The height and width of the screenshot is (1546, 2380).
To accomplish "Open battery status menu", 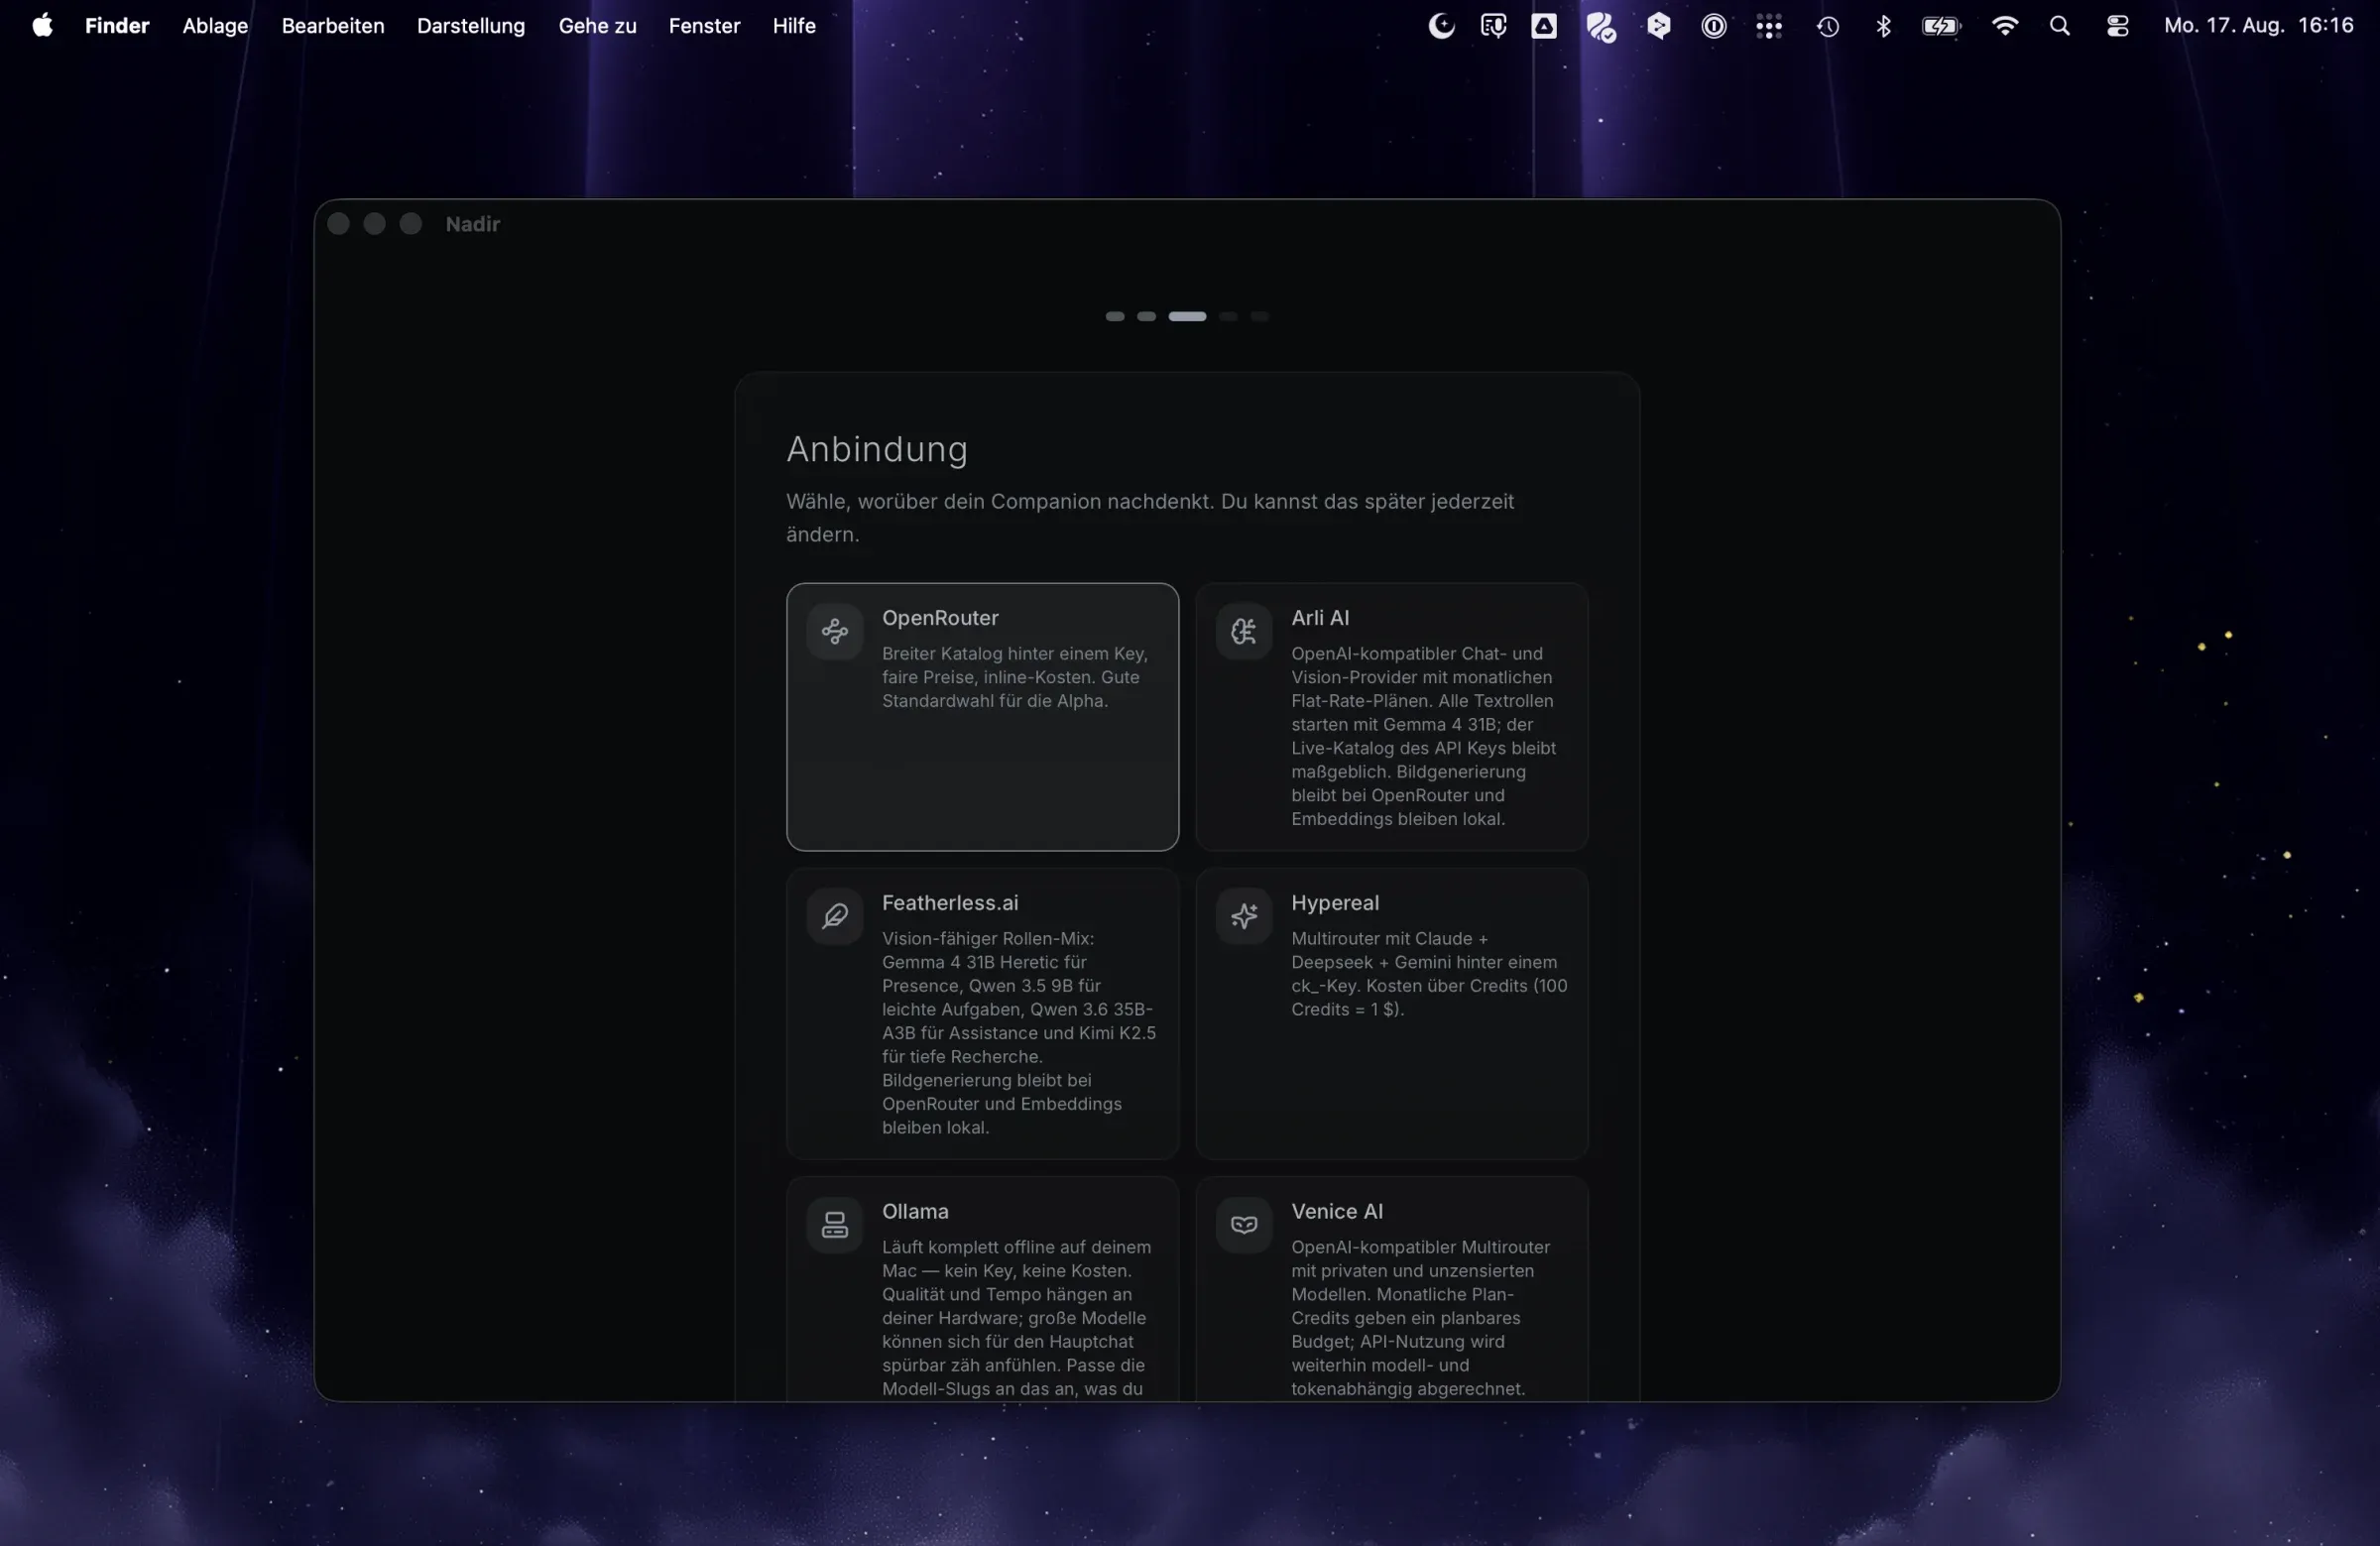I will [1941, 26].
